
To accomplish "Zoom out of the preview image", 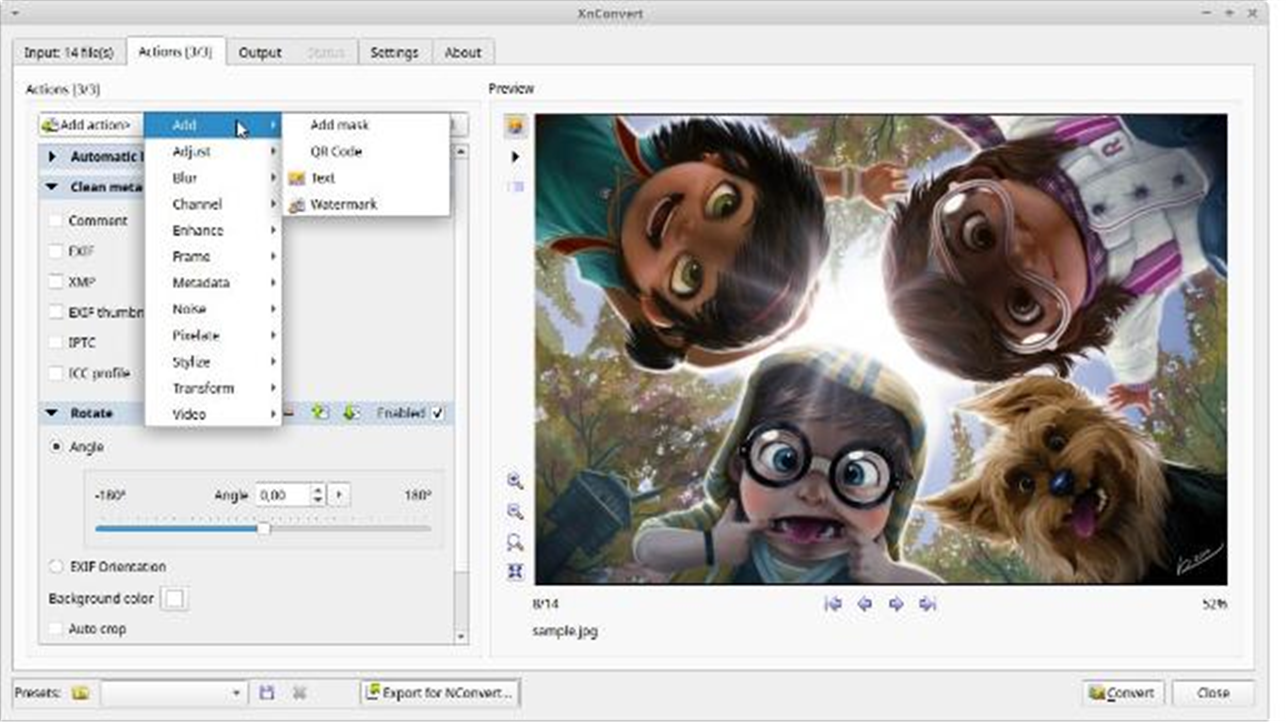I will pos(515,512).
